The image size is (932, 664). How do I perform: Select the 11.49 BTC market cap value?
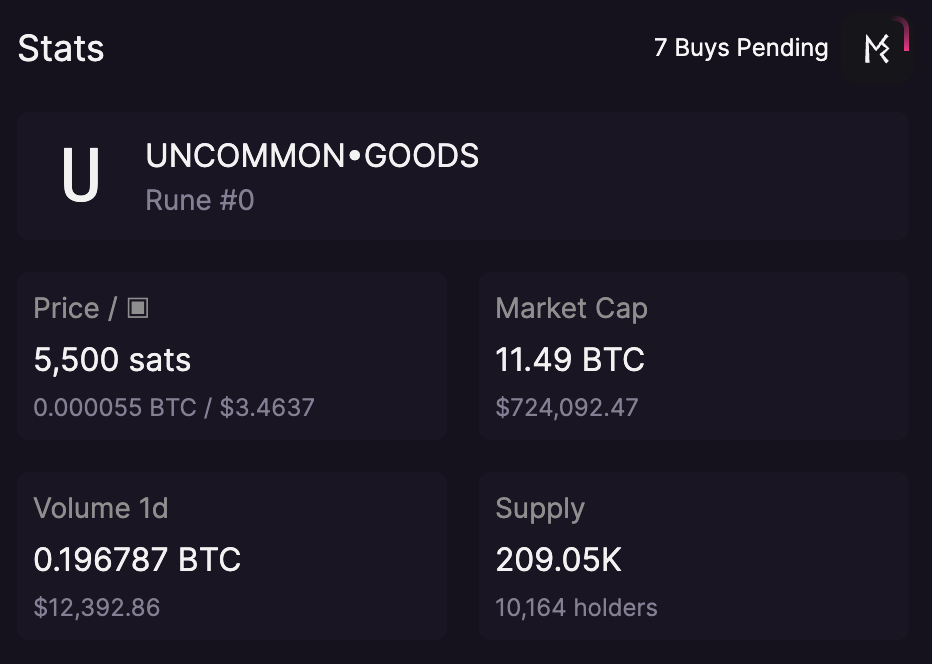(570, 360)
